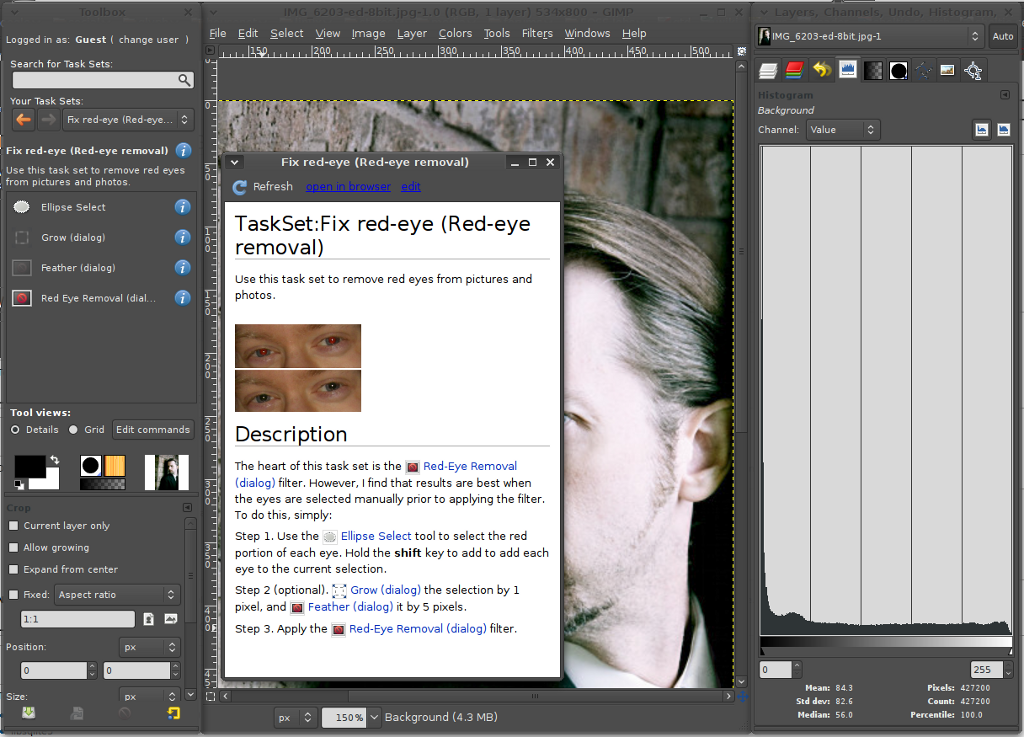Switch histogram to logarithmic view
1024x737 pixels.
coord(1004,129)
